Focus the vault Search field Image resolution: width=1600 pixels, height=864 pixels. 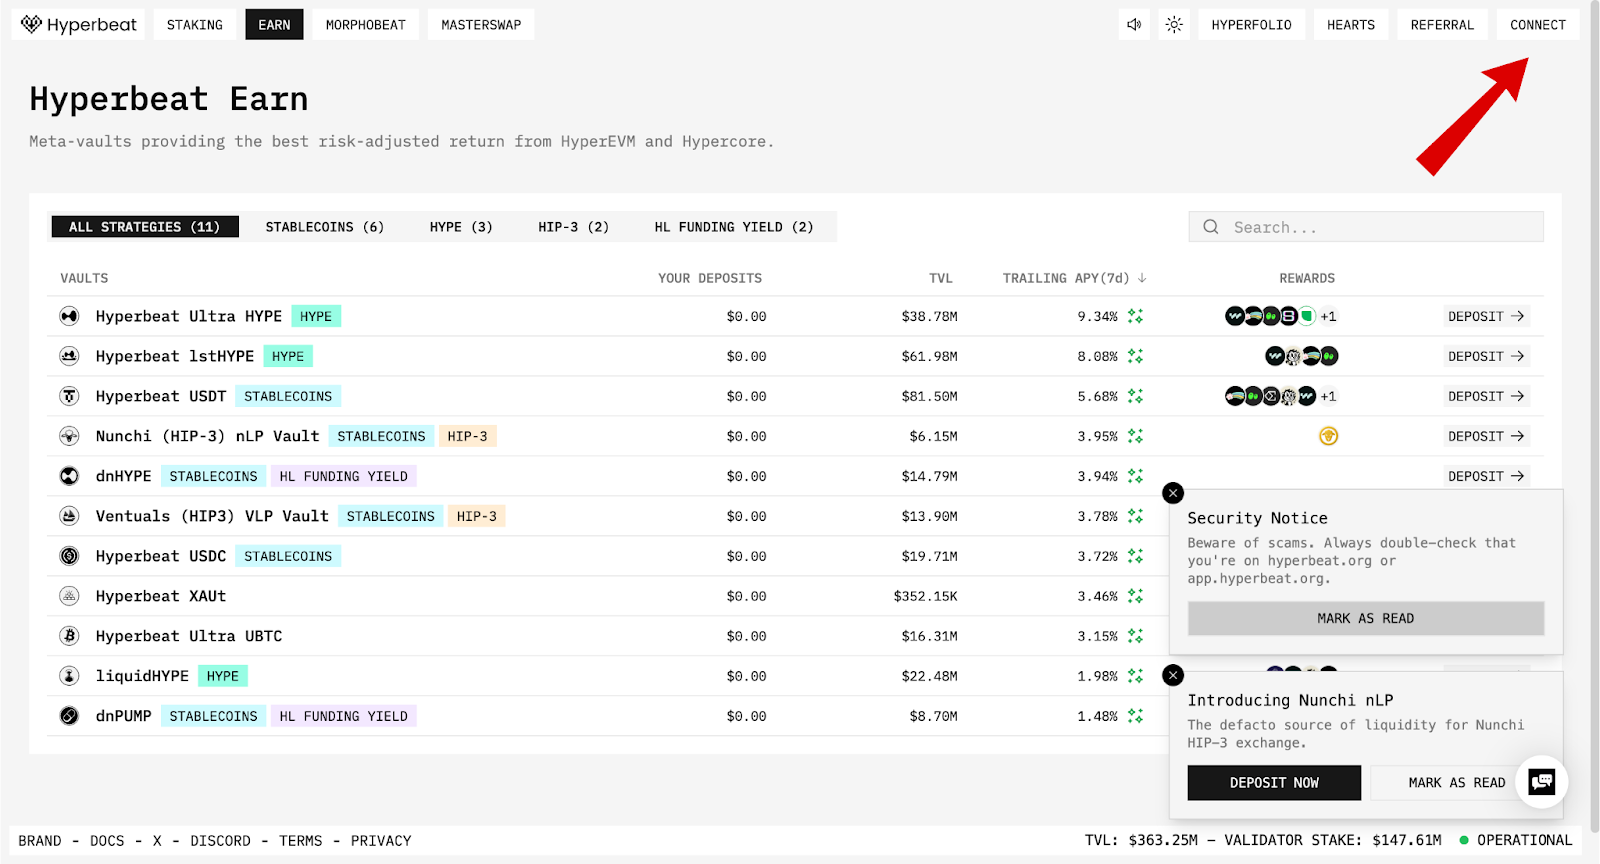(x=1366, y=227)
